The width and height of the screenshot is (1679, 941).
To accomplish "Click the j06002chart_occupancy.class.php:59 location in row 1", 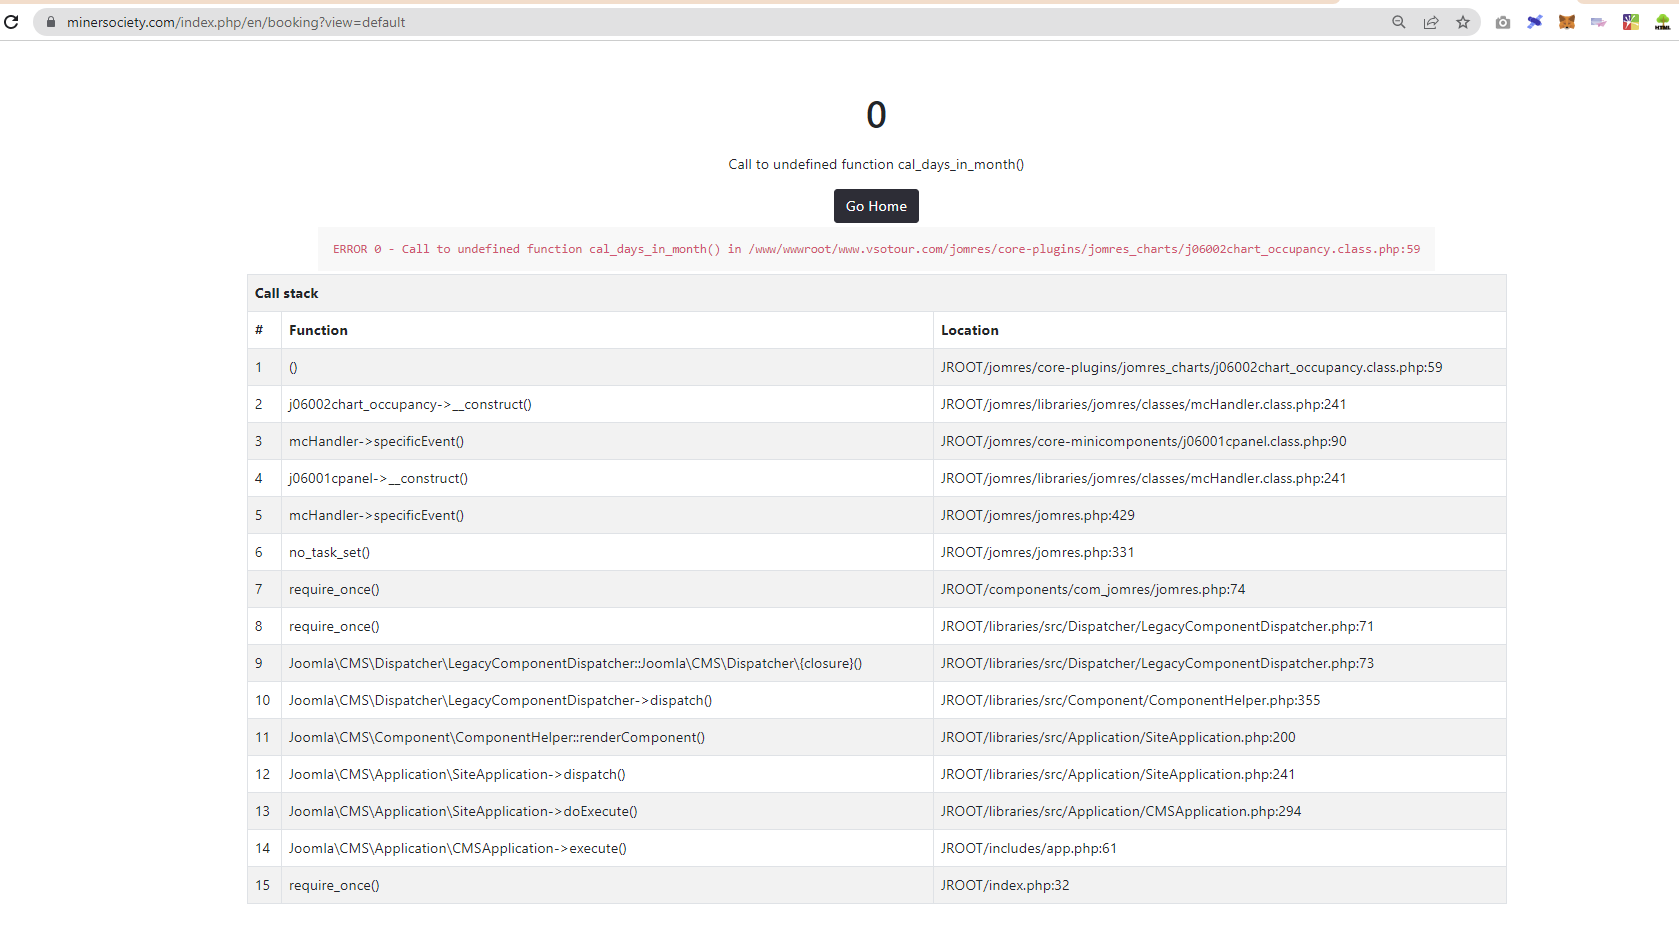I will (x=1192, y=367).
